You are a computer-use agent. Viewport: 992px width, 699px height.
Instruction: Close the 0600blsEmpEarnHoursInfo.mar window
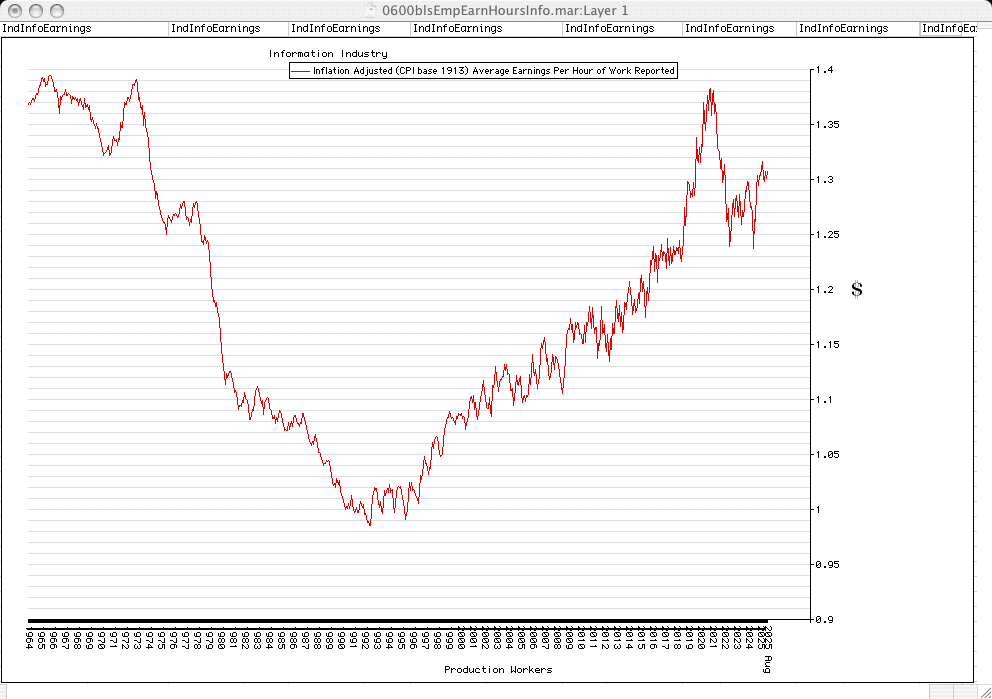[14, 10]
